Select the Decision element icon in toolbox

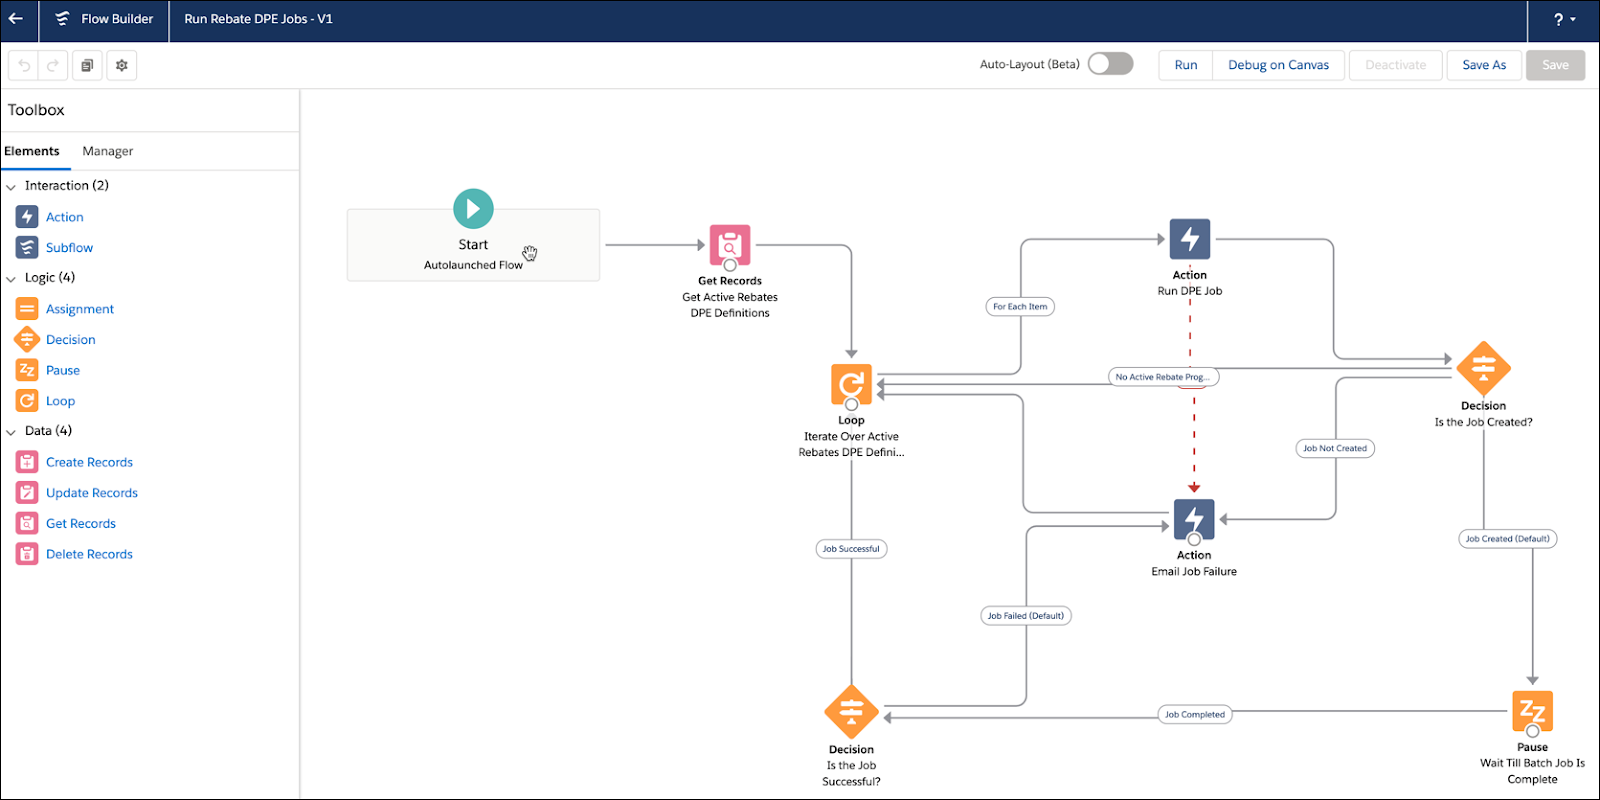click(x=27, y=340)
